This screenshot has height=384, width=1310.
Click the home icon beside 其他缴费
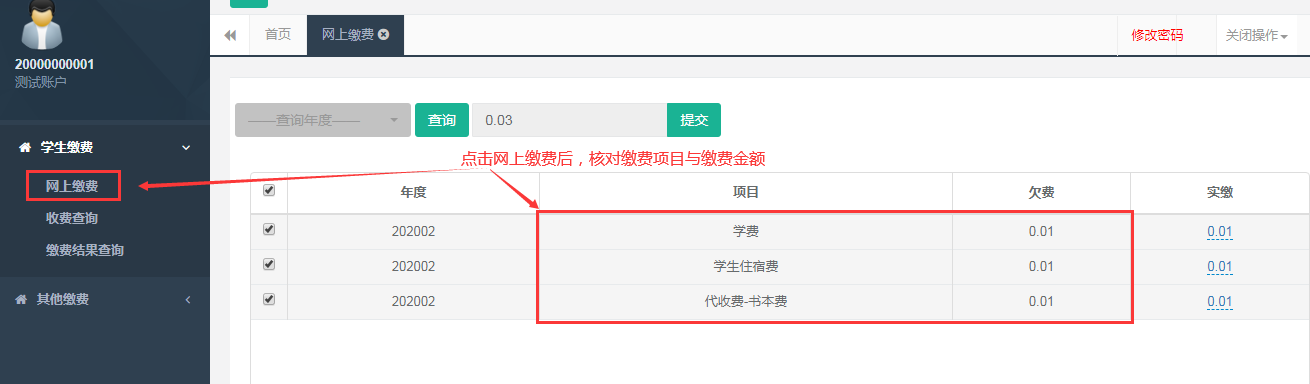[x=21, y=299]
